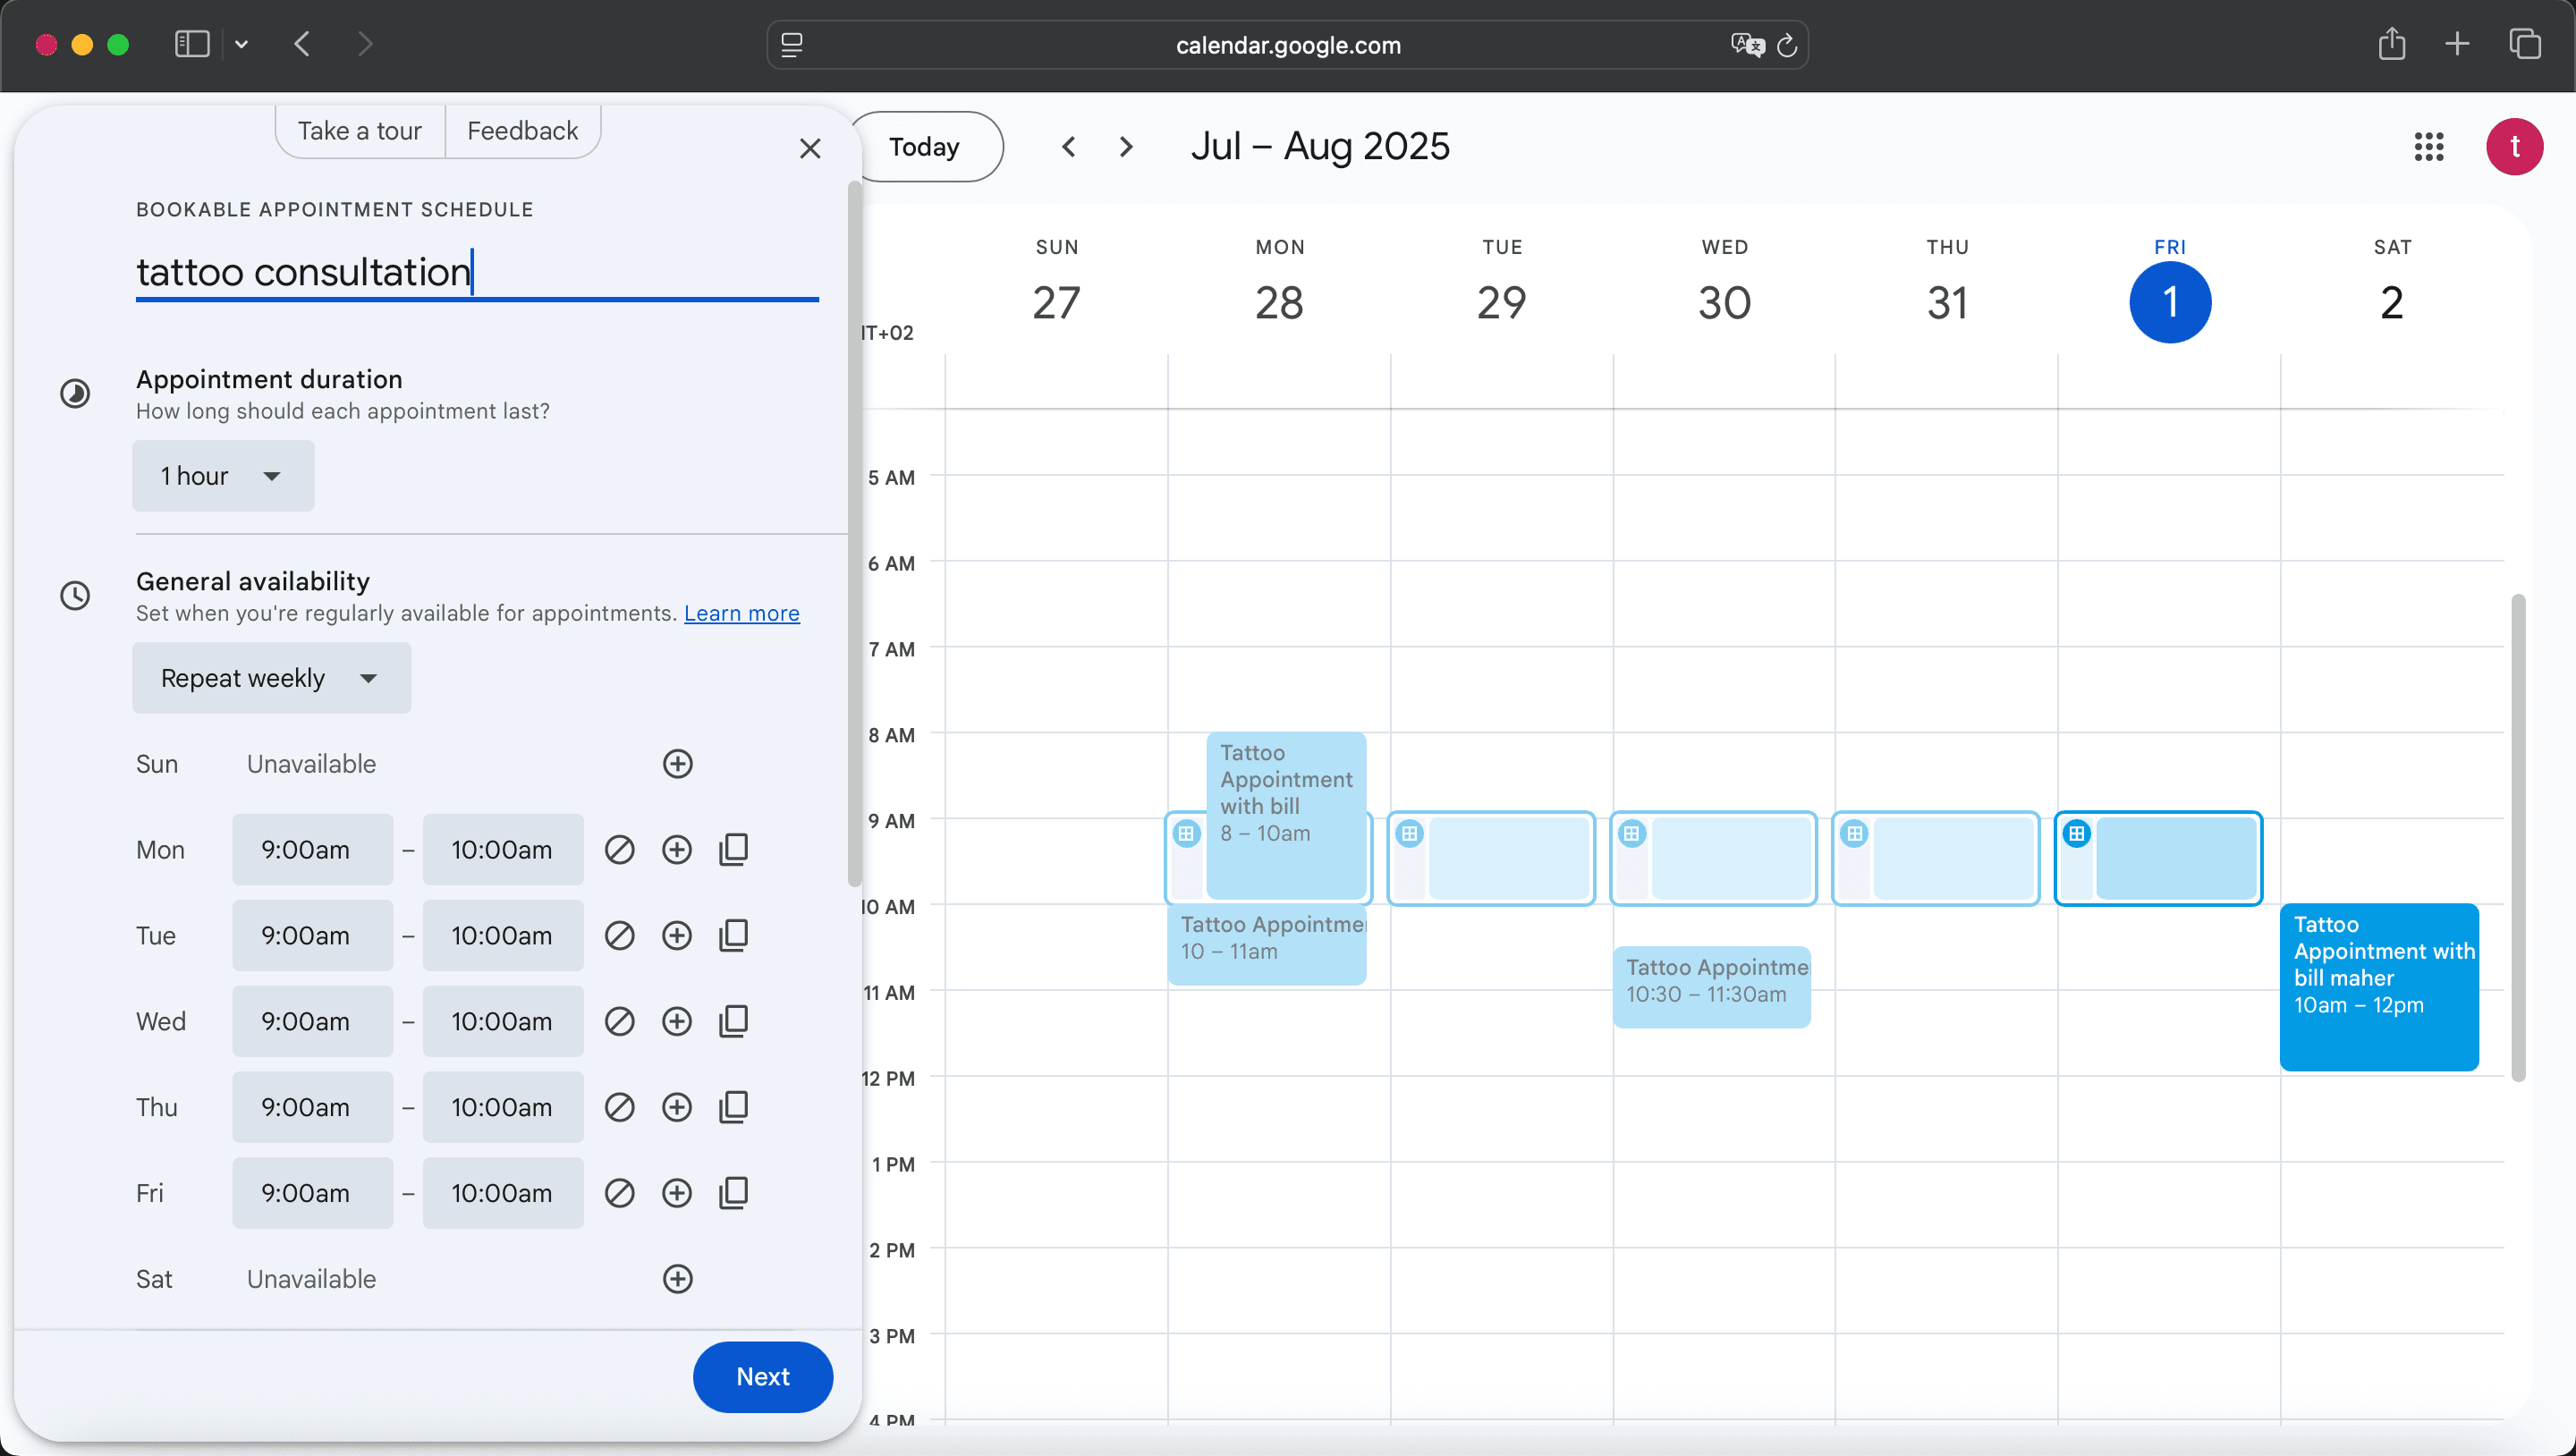Viewport: 2576px width, 1456px height.
Task: Open the Monday start time 9:00am field
Action: 312,850
